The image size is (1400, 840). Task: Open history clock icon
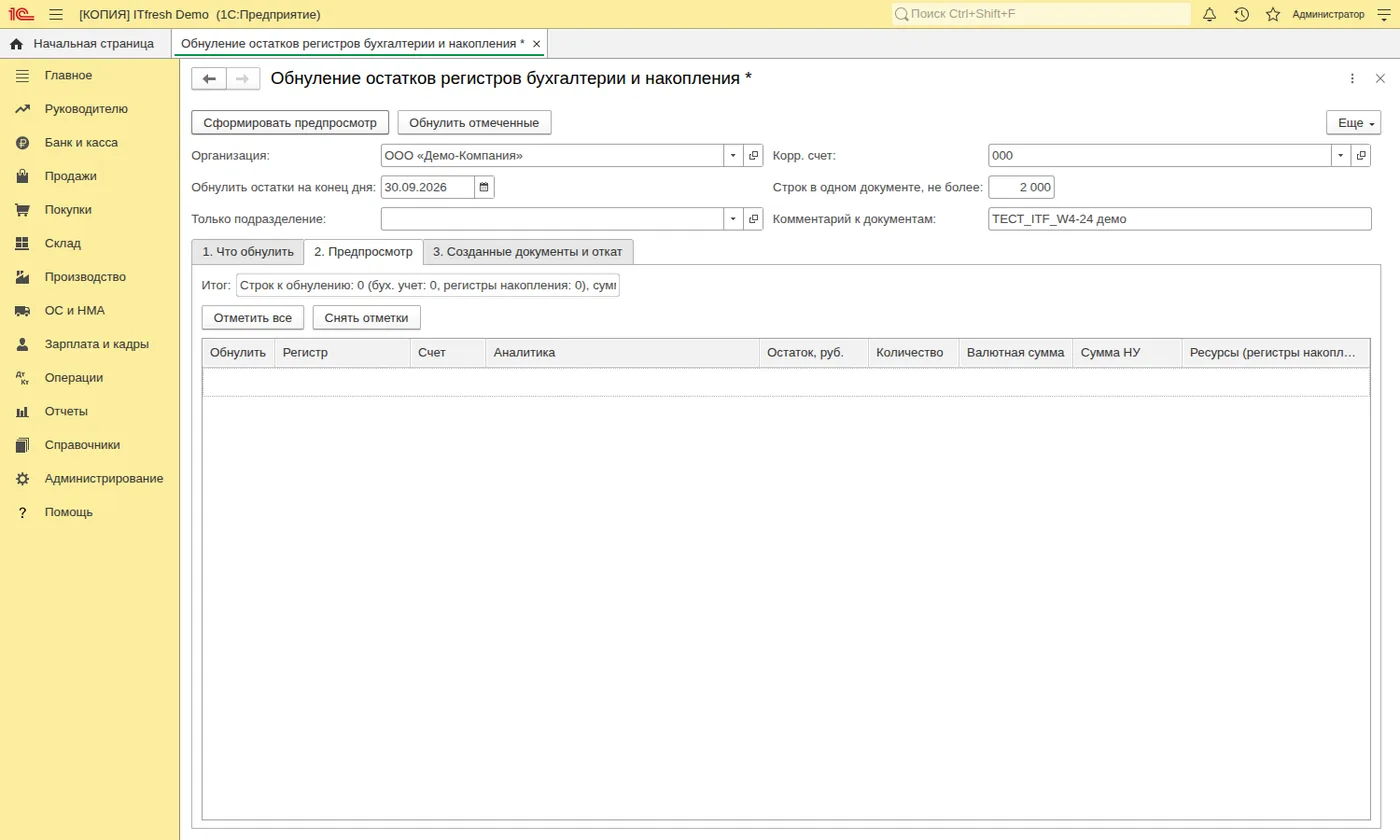point(1241,14)
